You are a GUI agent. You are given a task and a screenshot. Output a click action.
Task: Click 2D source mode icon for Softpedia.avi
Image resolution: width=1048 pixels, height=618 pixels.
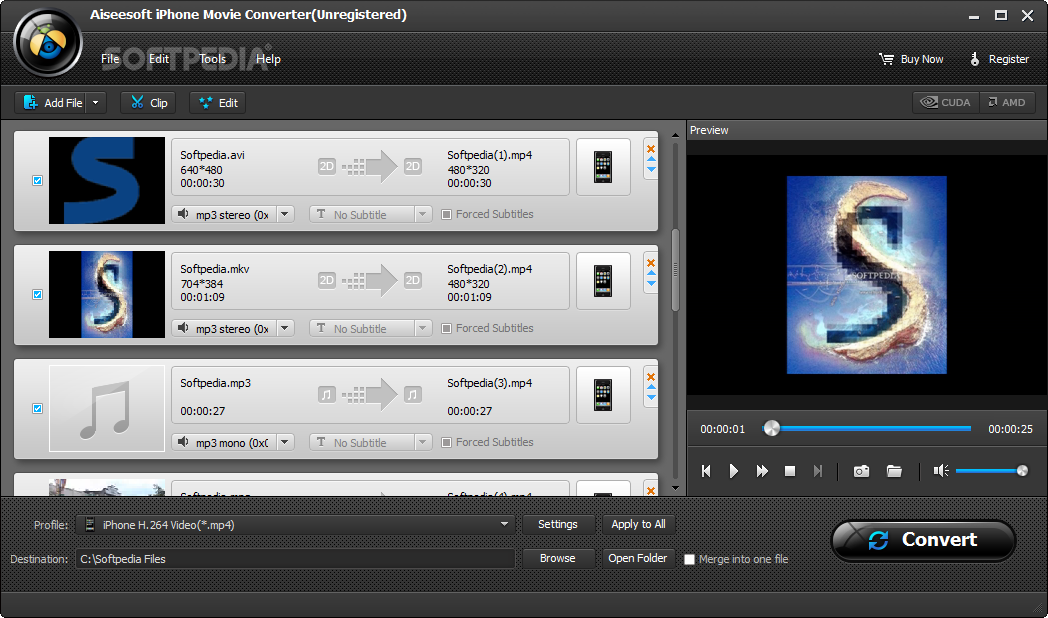327,166
